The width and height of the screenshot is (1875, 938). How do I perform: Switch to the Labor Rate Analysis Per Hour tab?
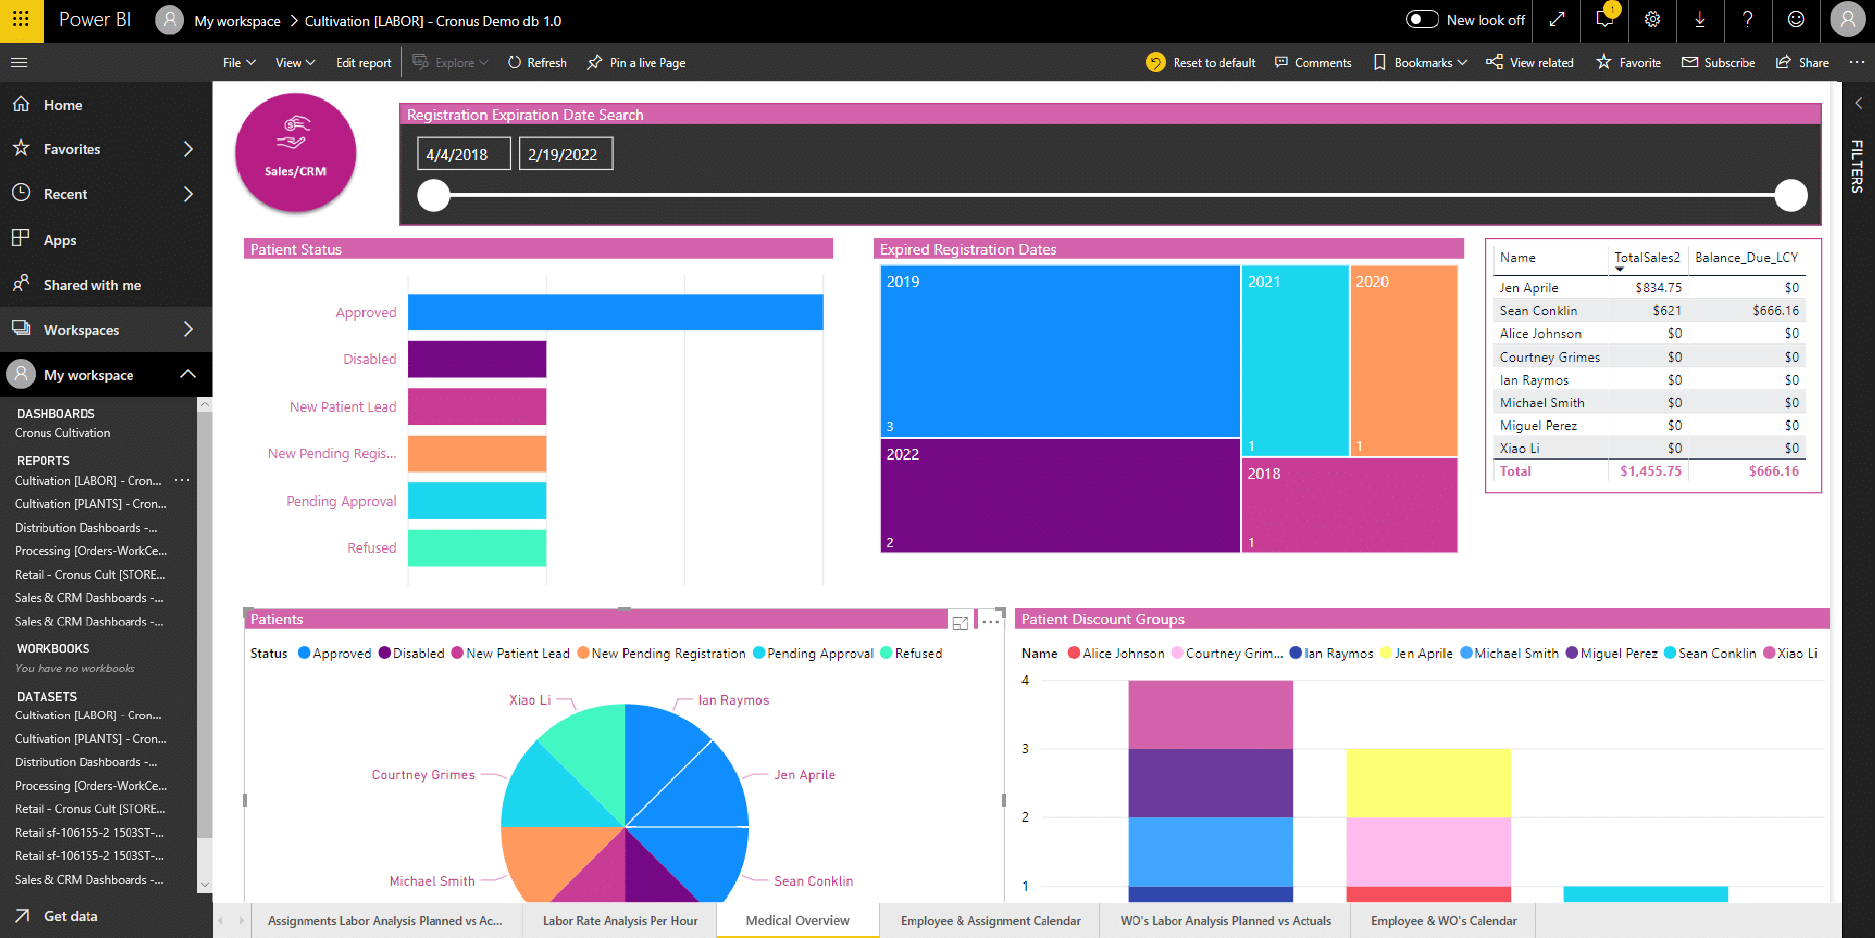[x=619, y=920]
